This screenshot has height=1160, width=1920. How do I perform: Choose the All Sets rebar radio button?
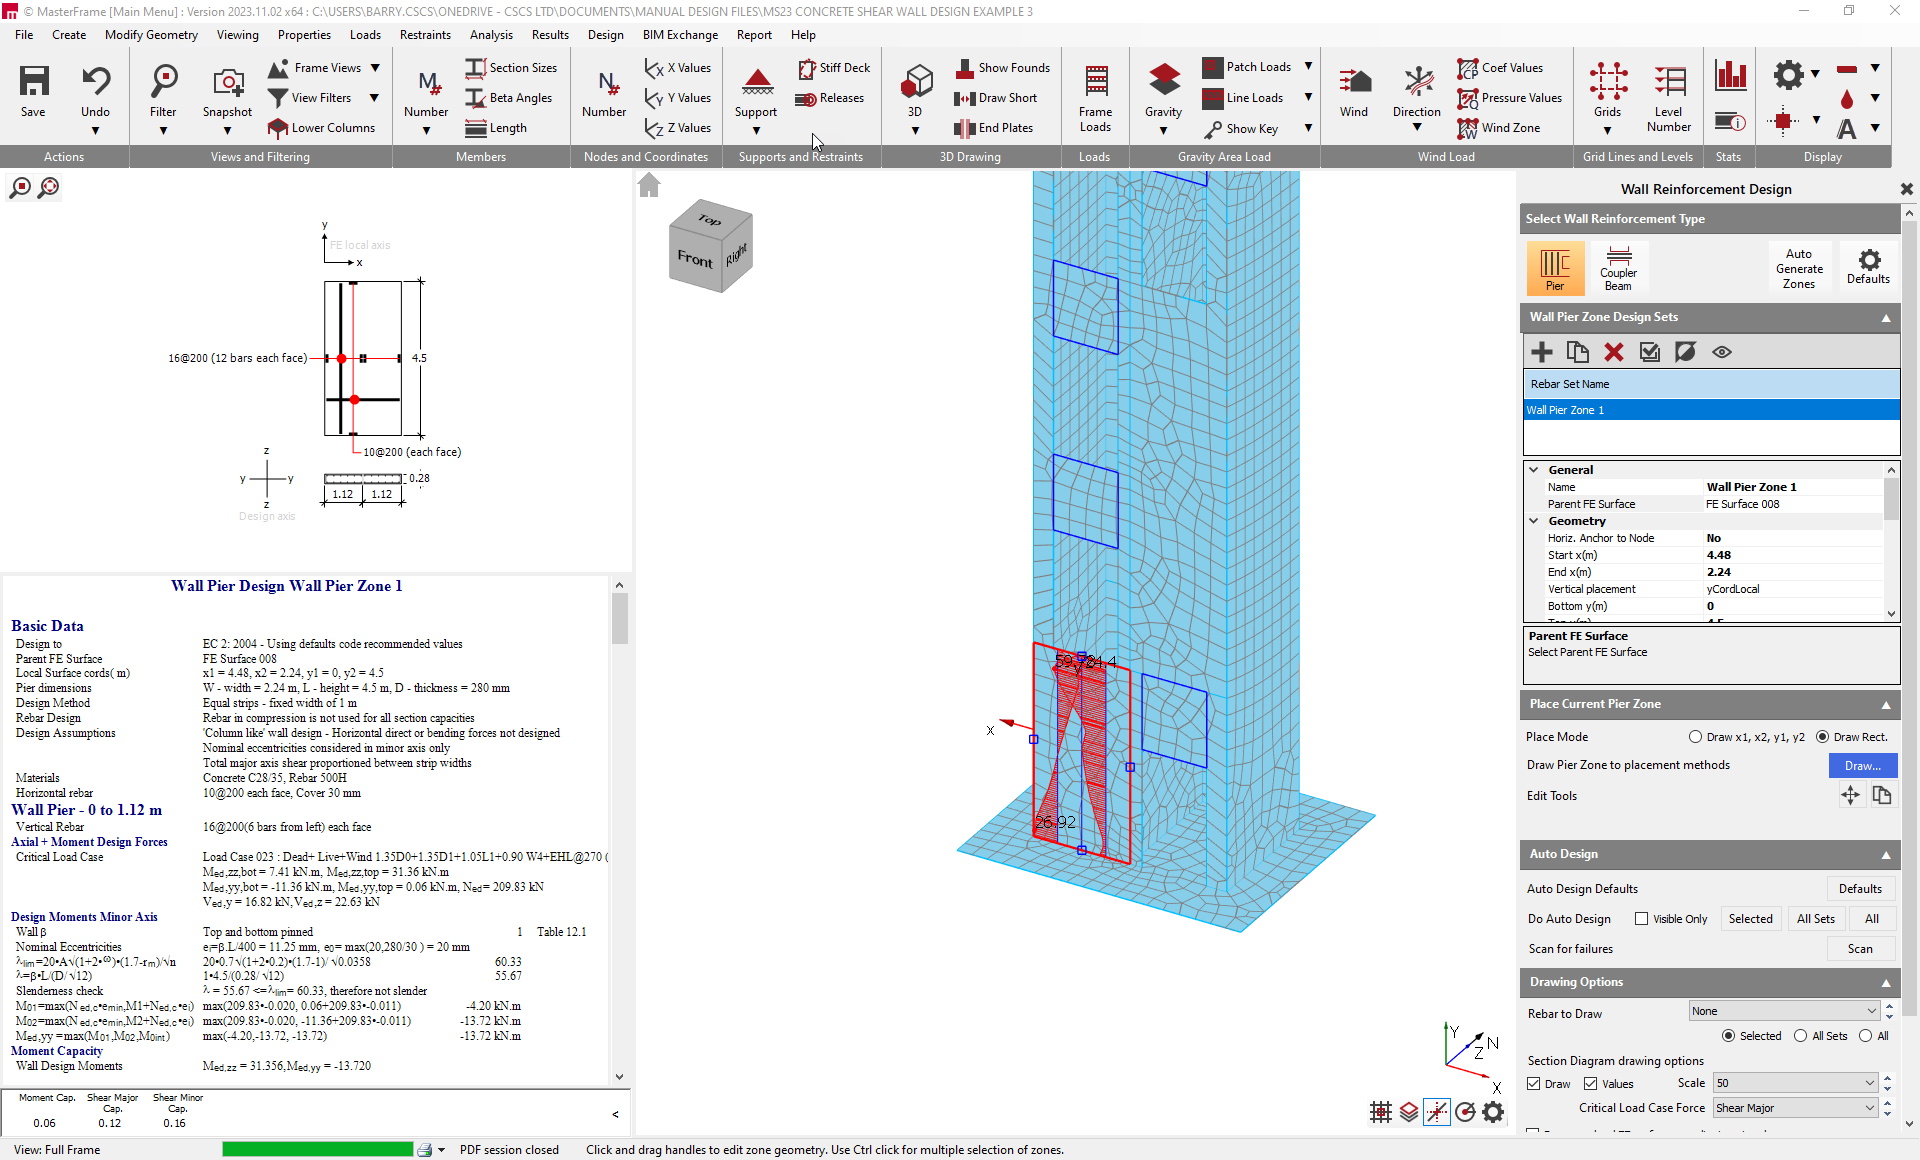tap(1800, 1036)
